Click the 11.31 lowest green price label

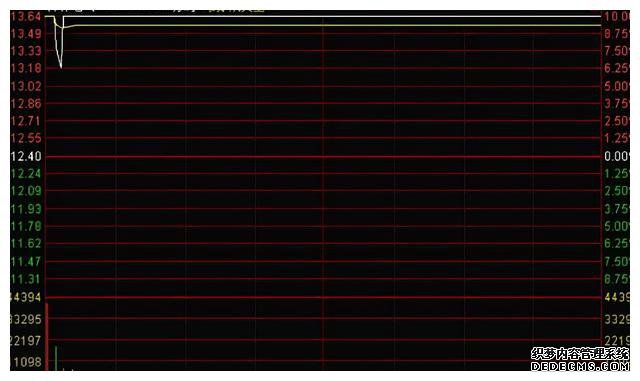(x=26, y=279)
